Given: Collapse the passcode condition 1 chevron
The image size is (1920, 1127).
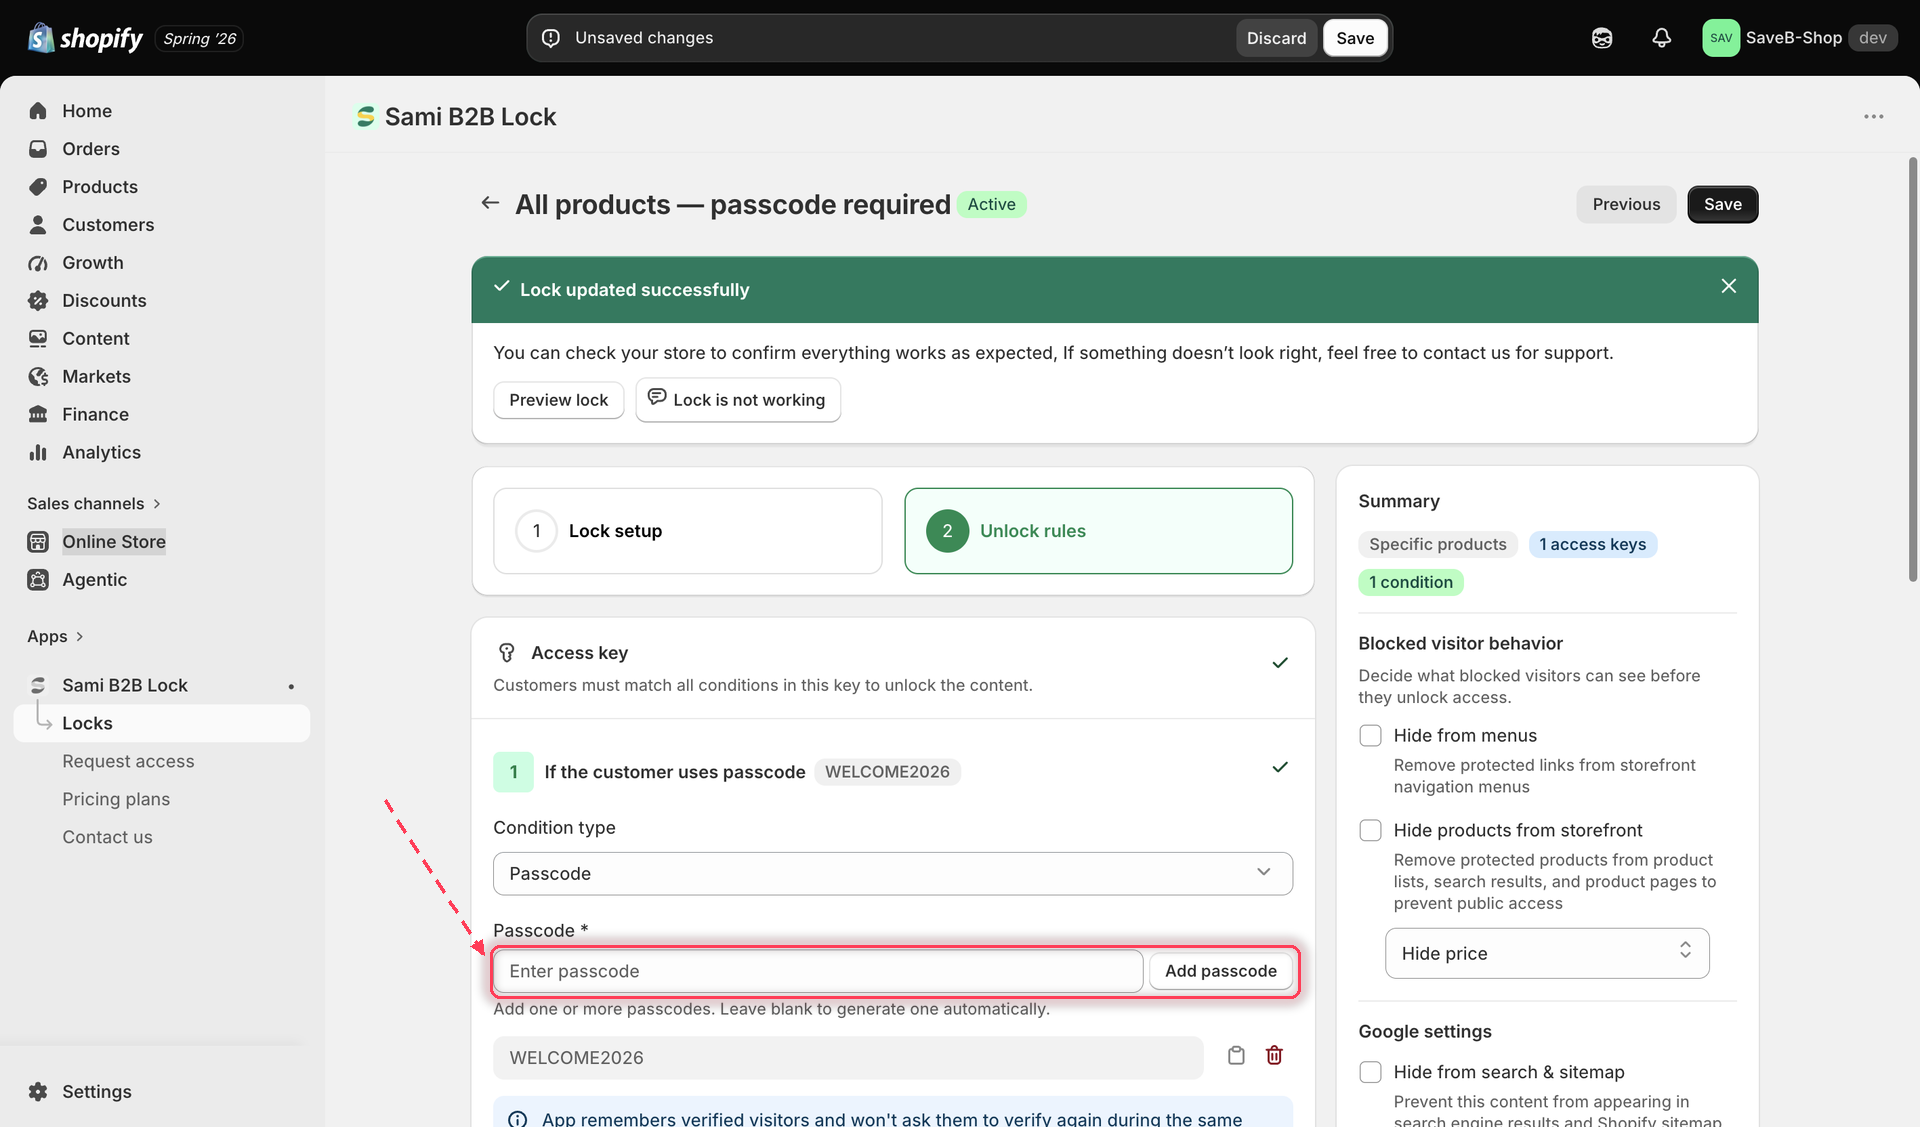Looking at the screenshot, I should point(1279,768).
